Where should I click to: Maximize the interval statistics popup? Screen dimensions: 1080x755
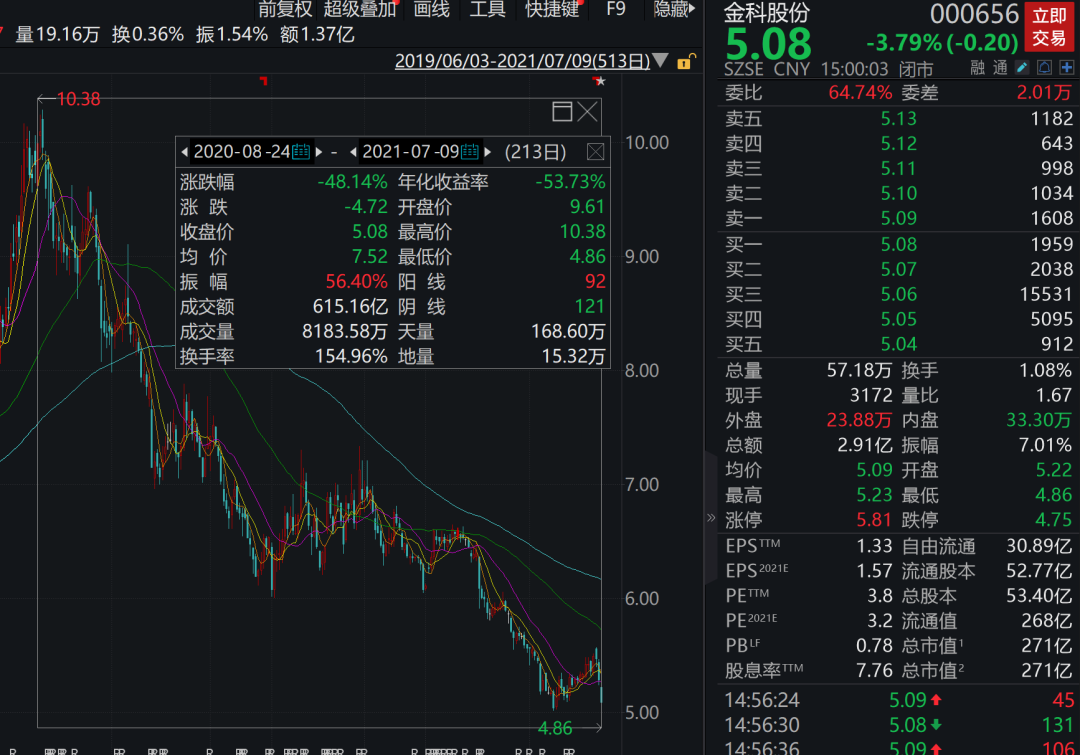pos(562,111)
